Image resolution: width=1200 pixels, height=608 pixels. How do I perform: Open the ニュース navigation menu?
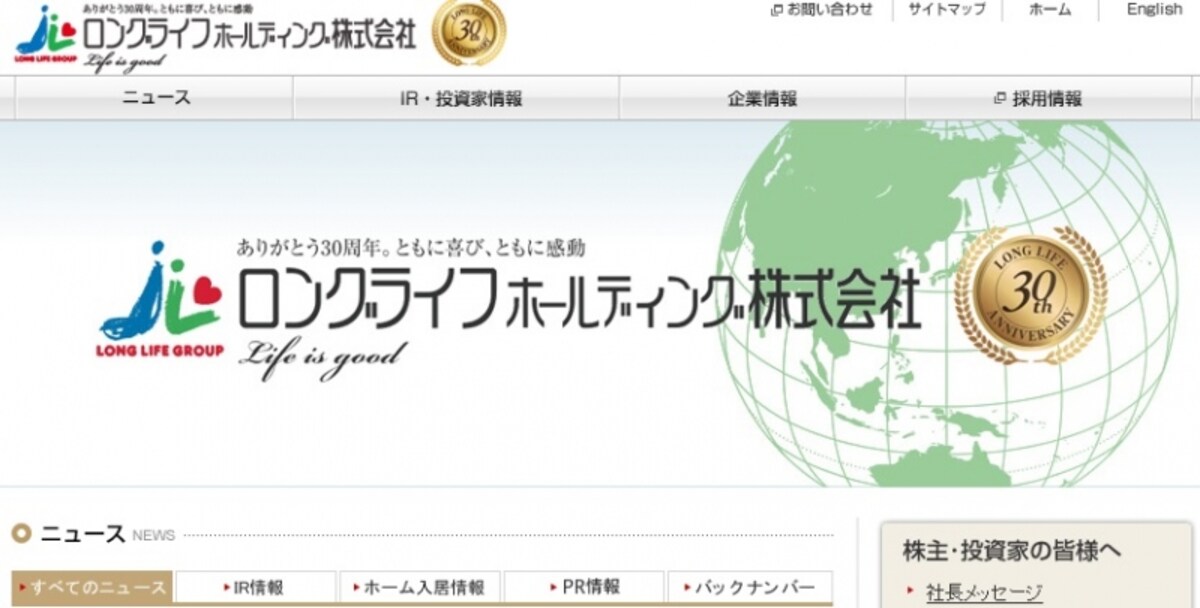click(156, 98)
